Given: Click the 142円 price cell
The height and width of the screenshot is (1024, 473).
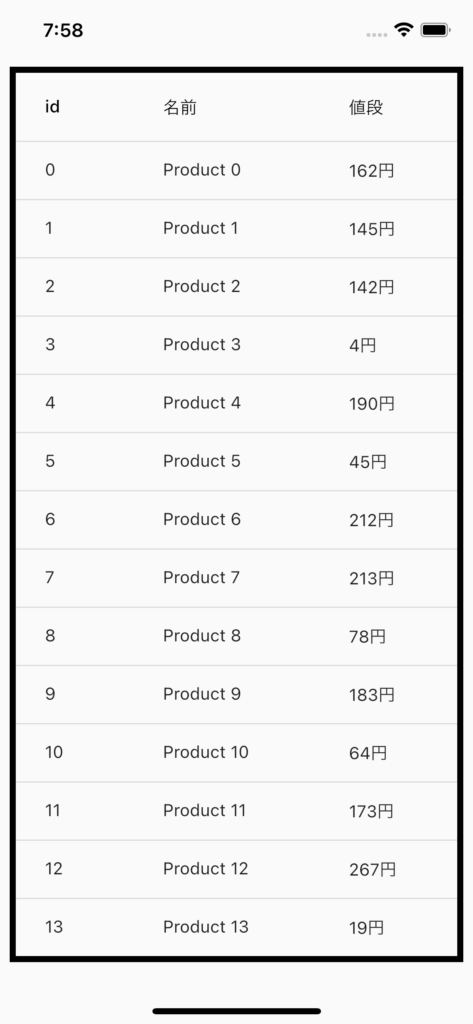Looking at the screenshot, I should click(372, 287).
